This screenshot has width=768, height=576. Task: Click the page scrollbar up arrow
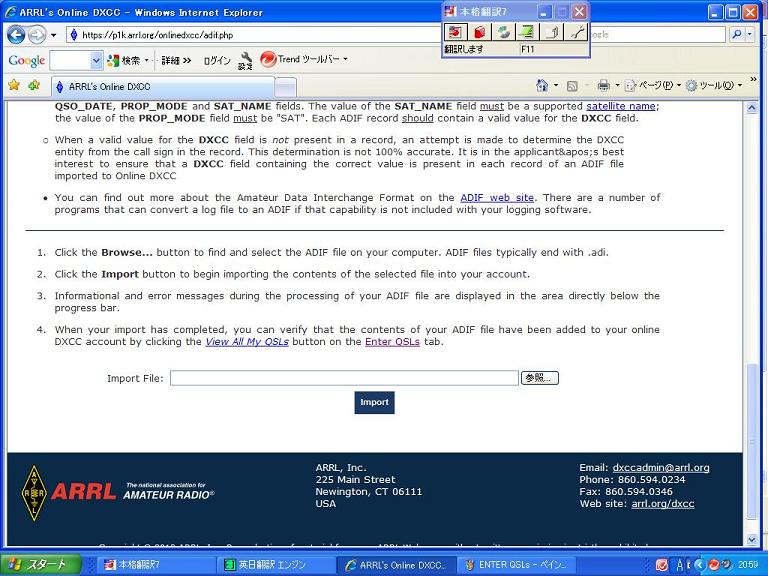point(752,108)
